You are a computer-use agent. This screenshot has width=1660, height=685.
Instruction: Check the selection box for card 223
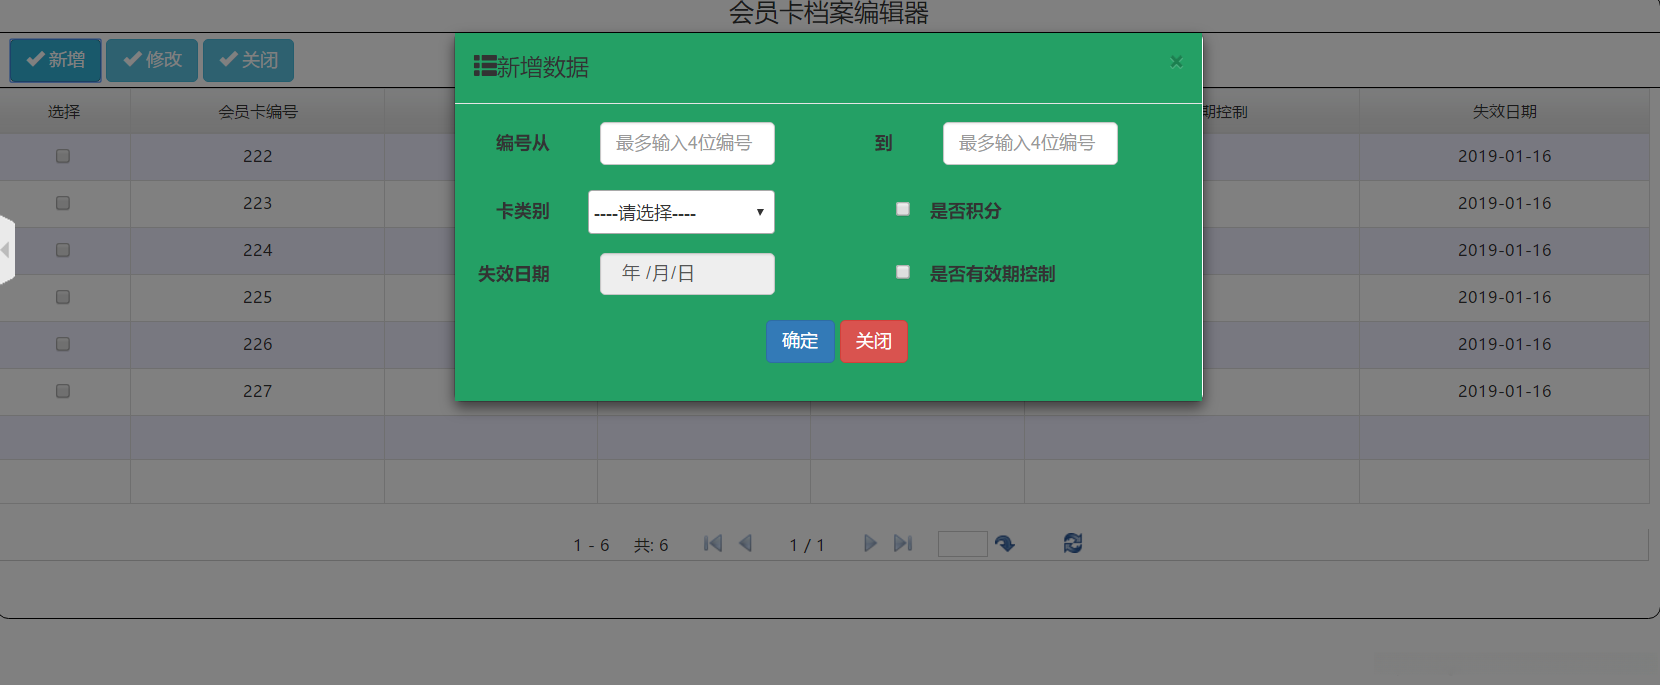(x=63, y=203)
